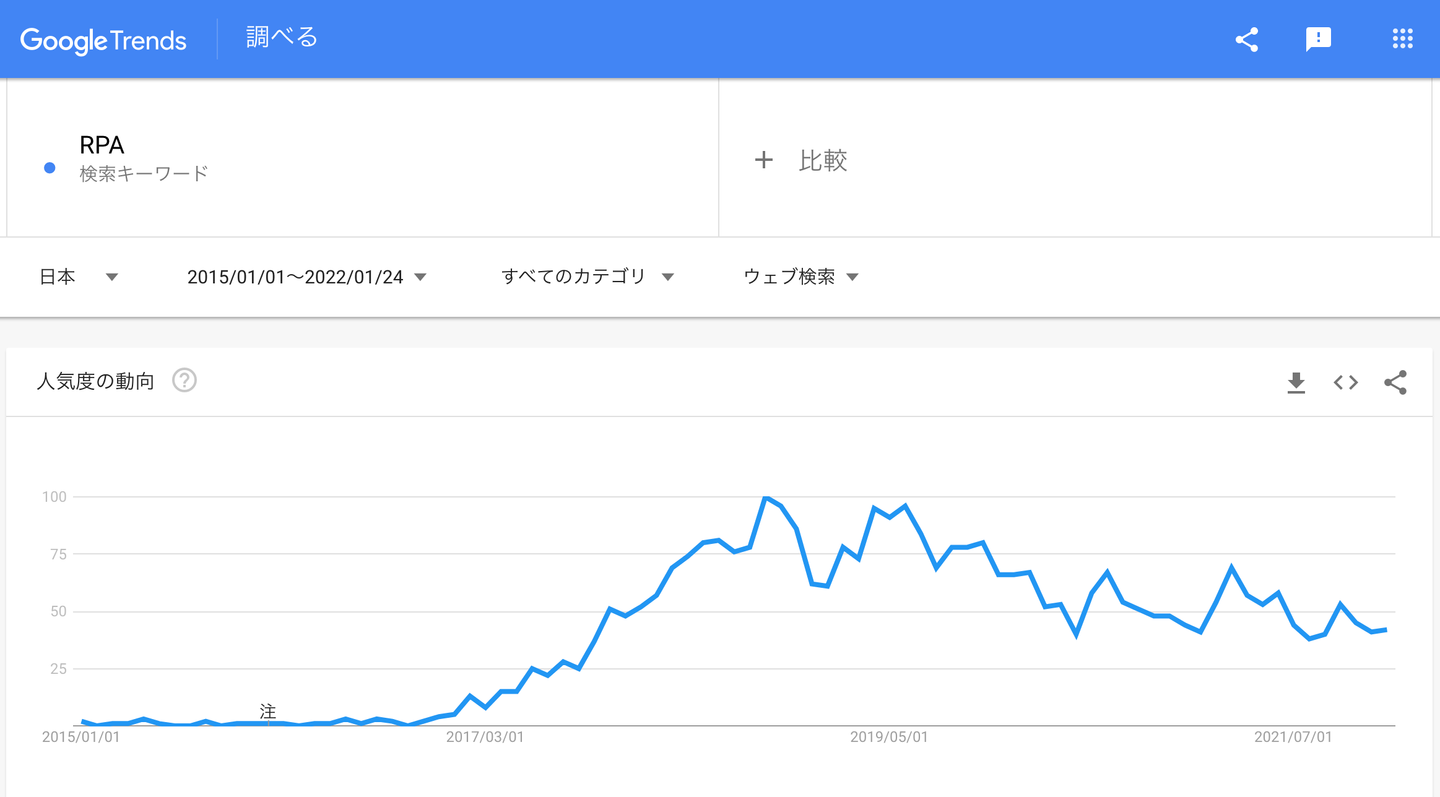Screen dimensions: 1440x797
Task: Click the highest peak of the trend line
Action: coord(766,498)
